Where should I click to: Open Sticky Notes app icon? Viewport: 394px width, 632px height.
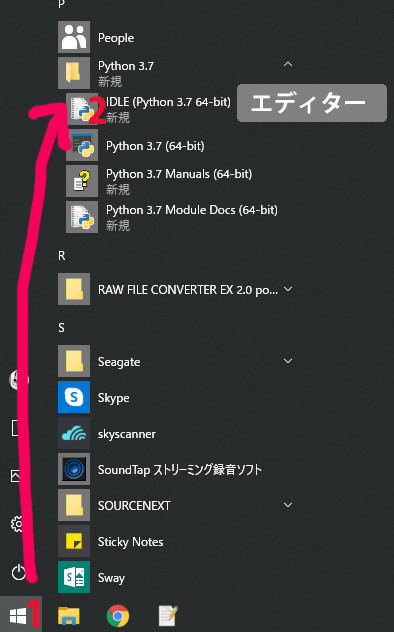click(x=74, y=541)
